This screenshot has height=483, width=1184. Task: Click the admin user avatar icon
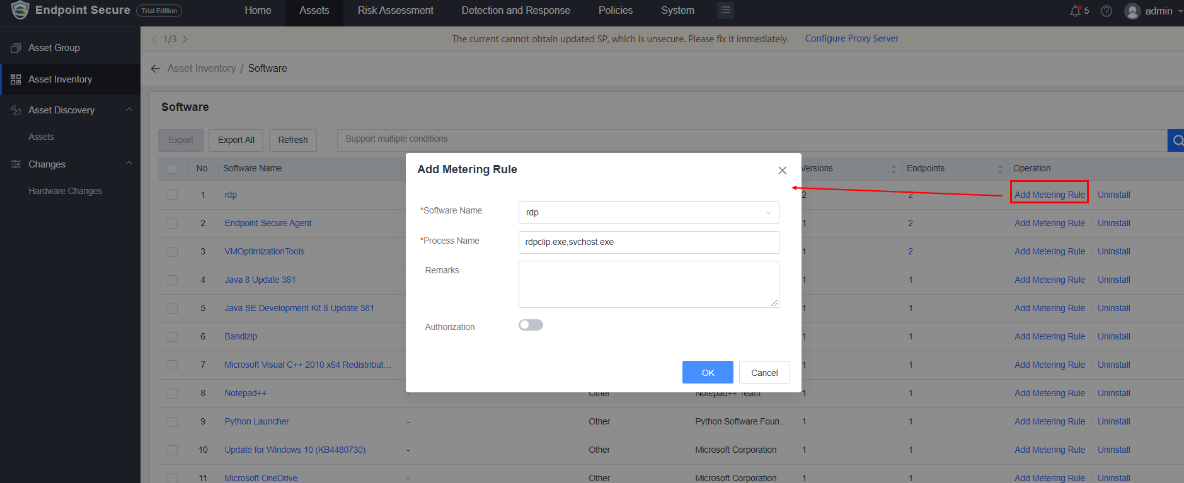click(x=1132, y=11)
